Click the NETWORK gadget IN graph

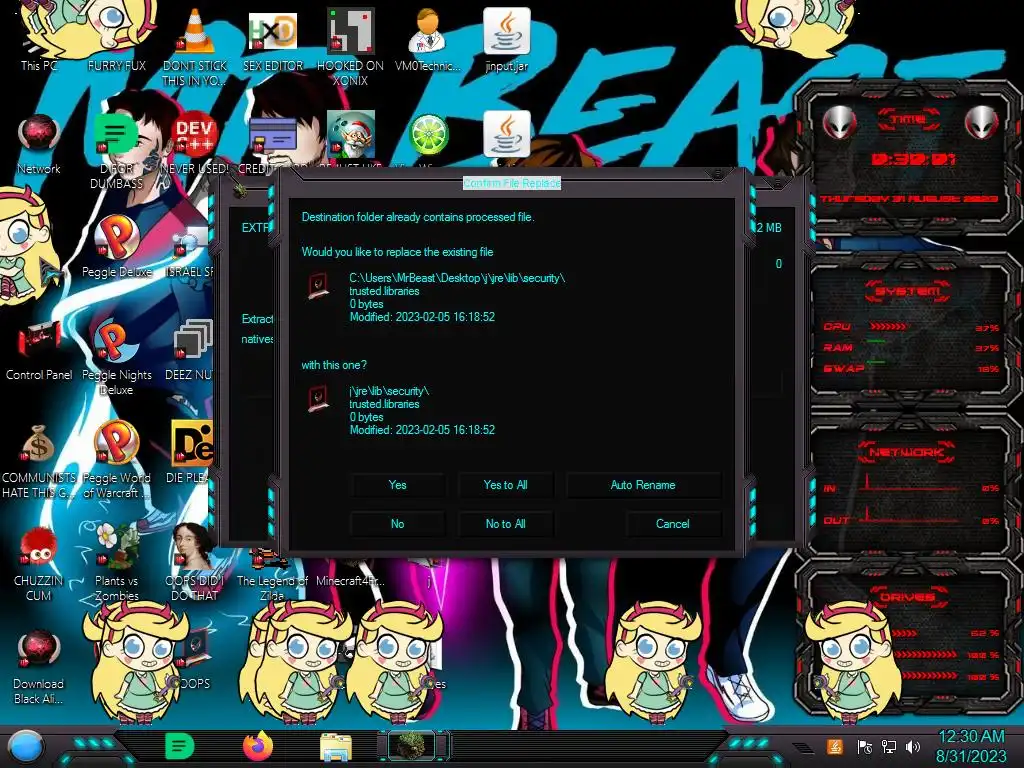click(911, 484)
